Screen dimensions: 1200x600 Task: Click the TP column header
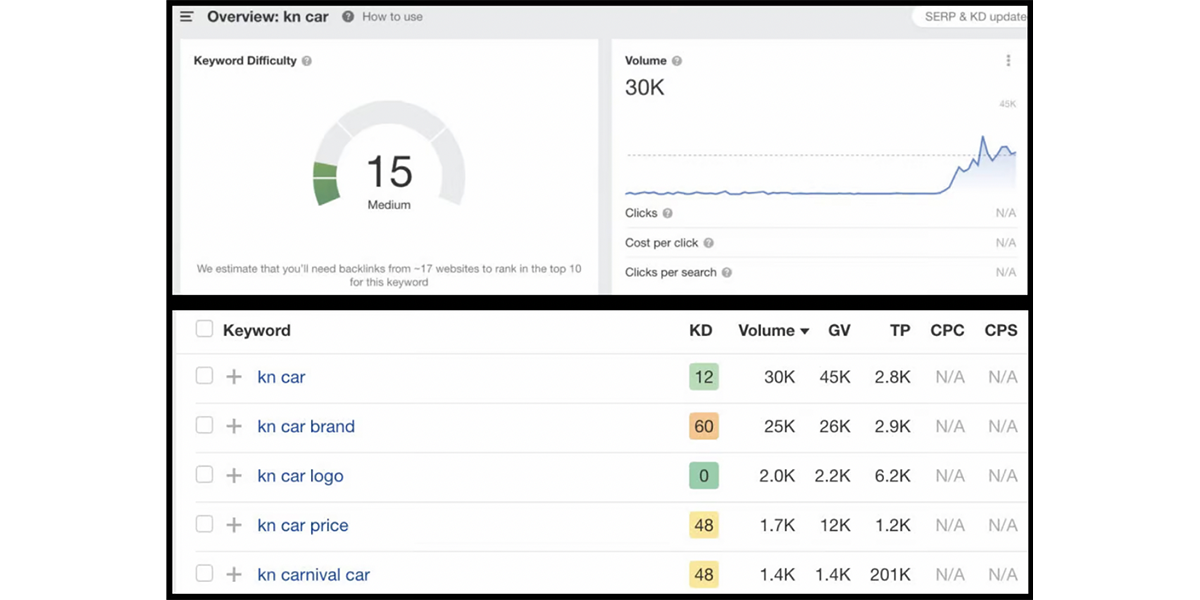(x=900, y=330)
